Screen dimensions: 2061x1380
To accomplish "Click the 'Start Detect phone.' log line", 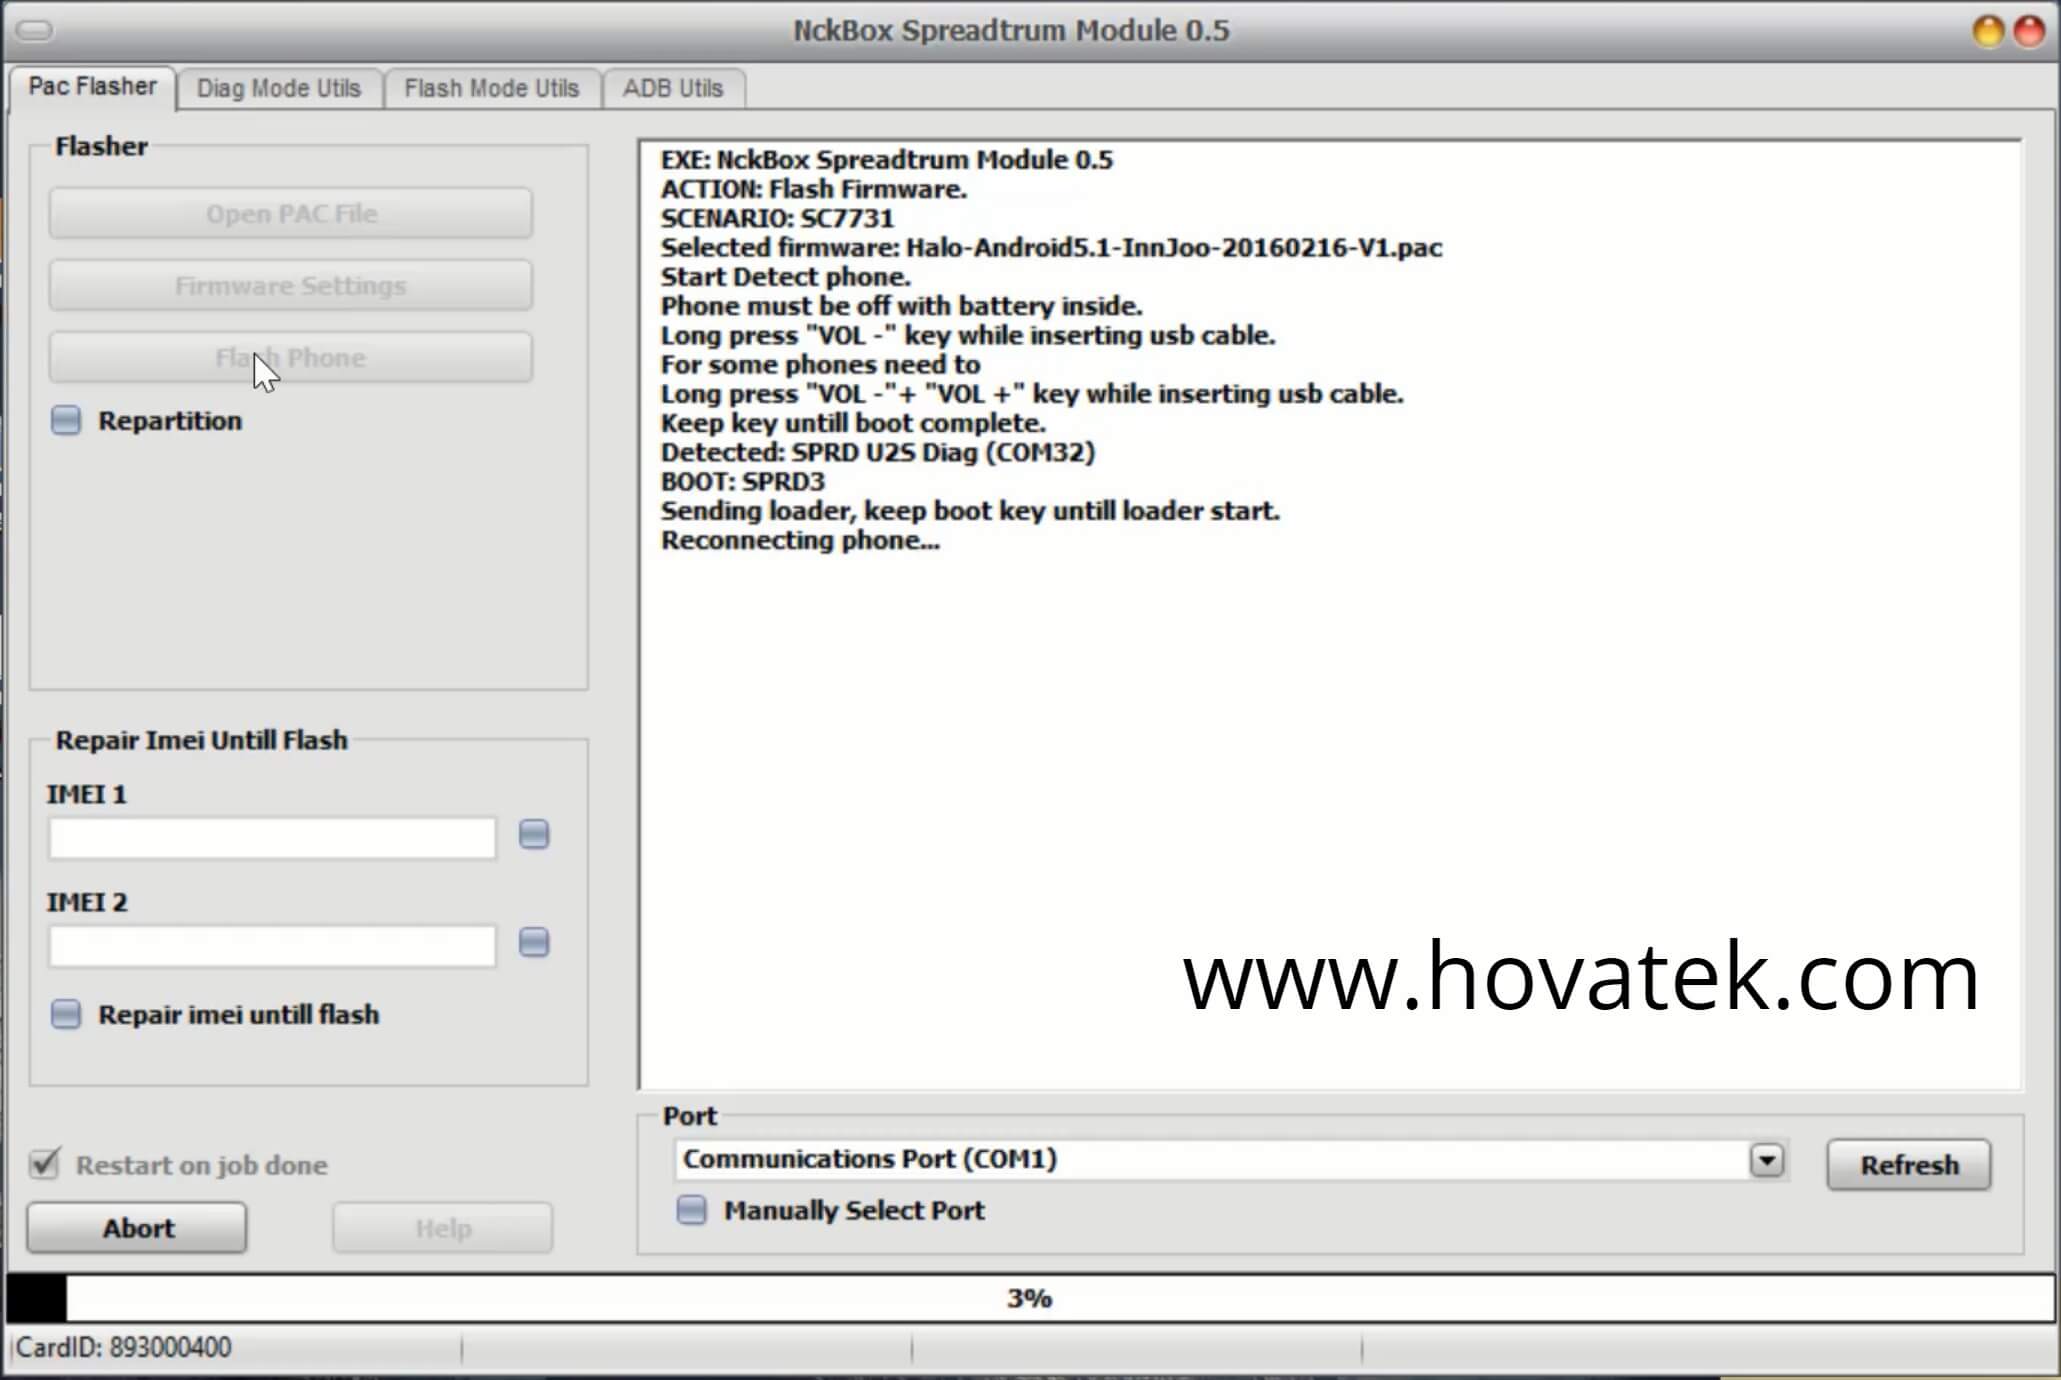I will [x=785, y=276].
